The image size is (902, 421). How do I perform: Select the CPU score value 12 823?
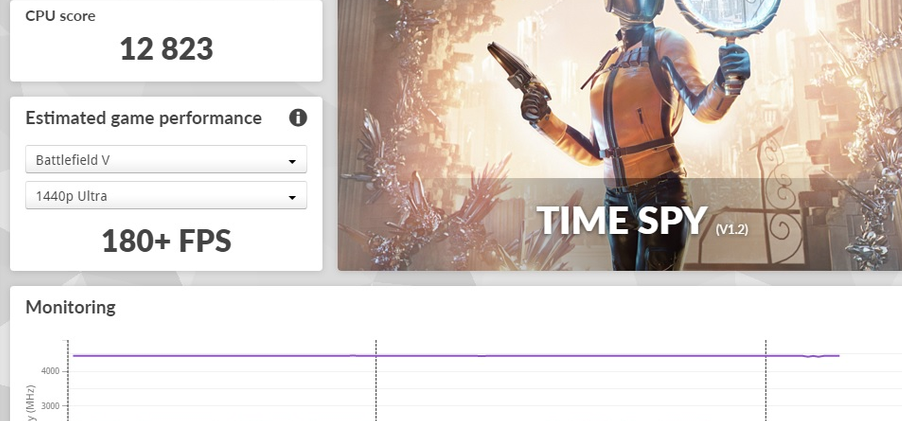tap(166, 49)
